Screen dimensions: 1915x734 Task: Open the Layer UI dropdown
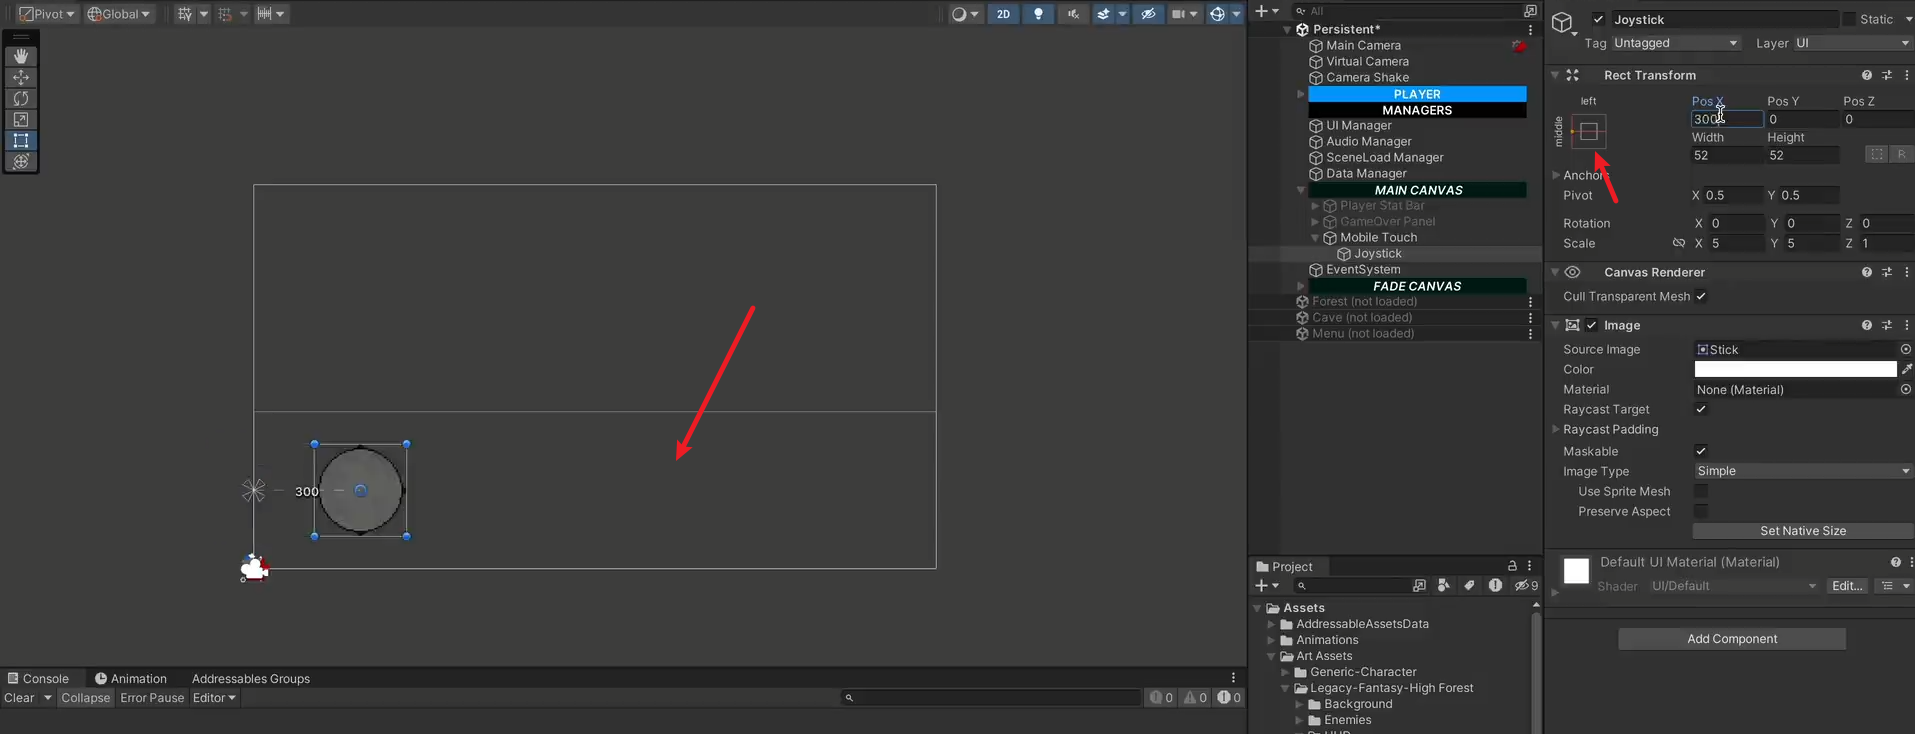1852,43
